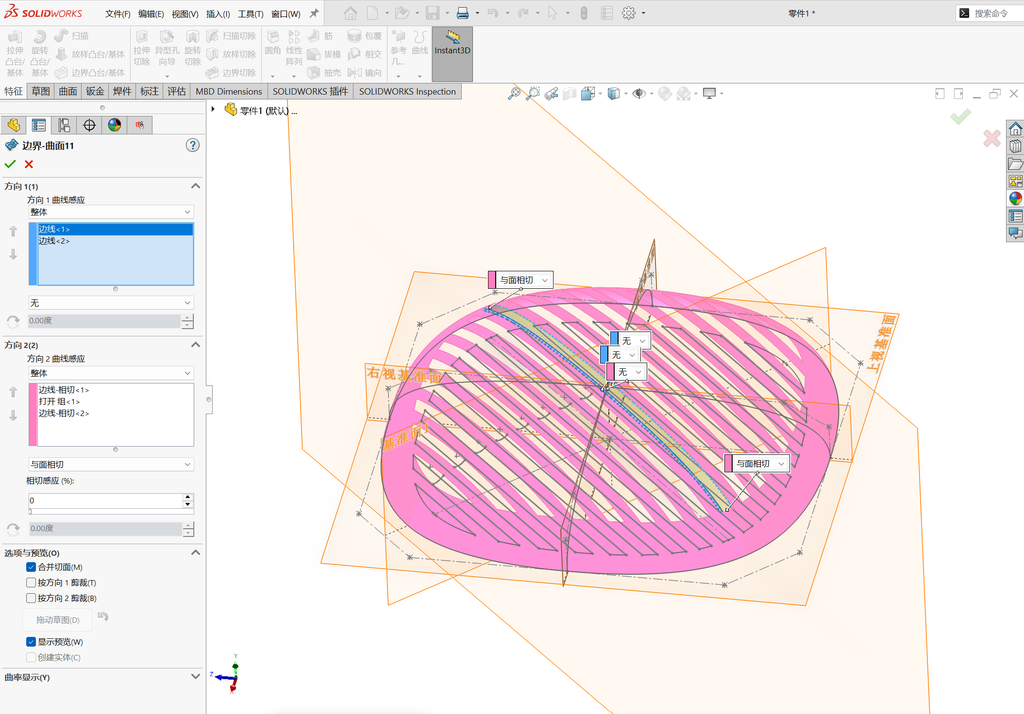
Task: Select 边线-相切<2> in direction 2 list
Action: point(116,413)
